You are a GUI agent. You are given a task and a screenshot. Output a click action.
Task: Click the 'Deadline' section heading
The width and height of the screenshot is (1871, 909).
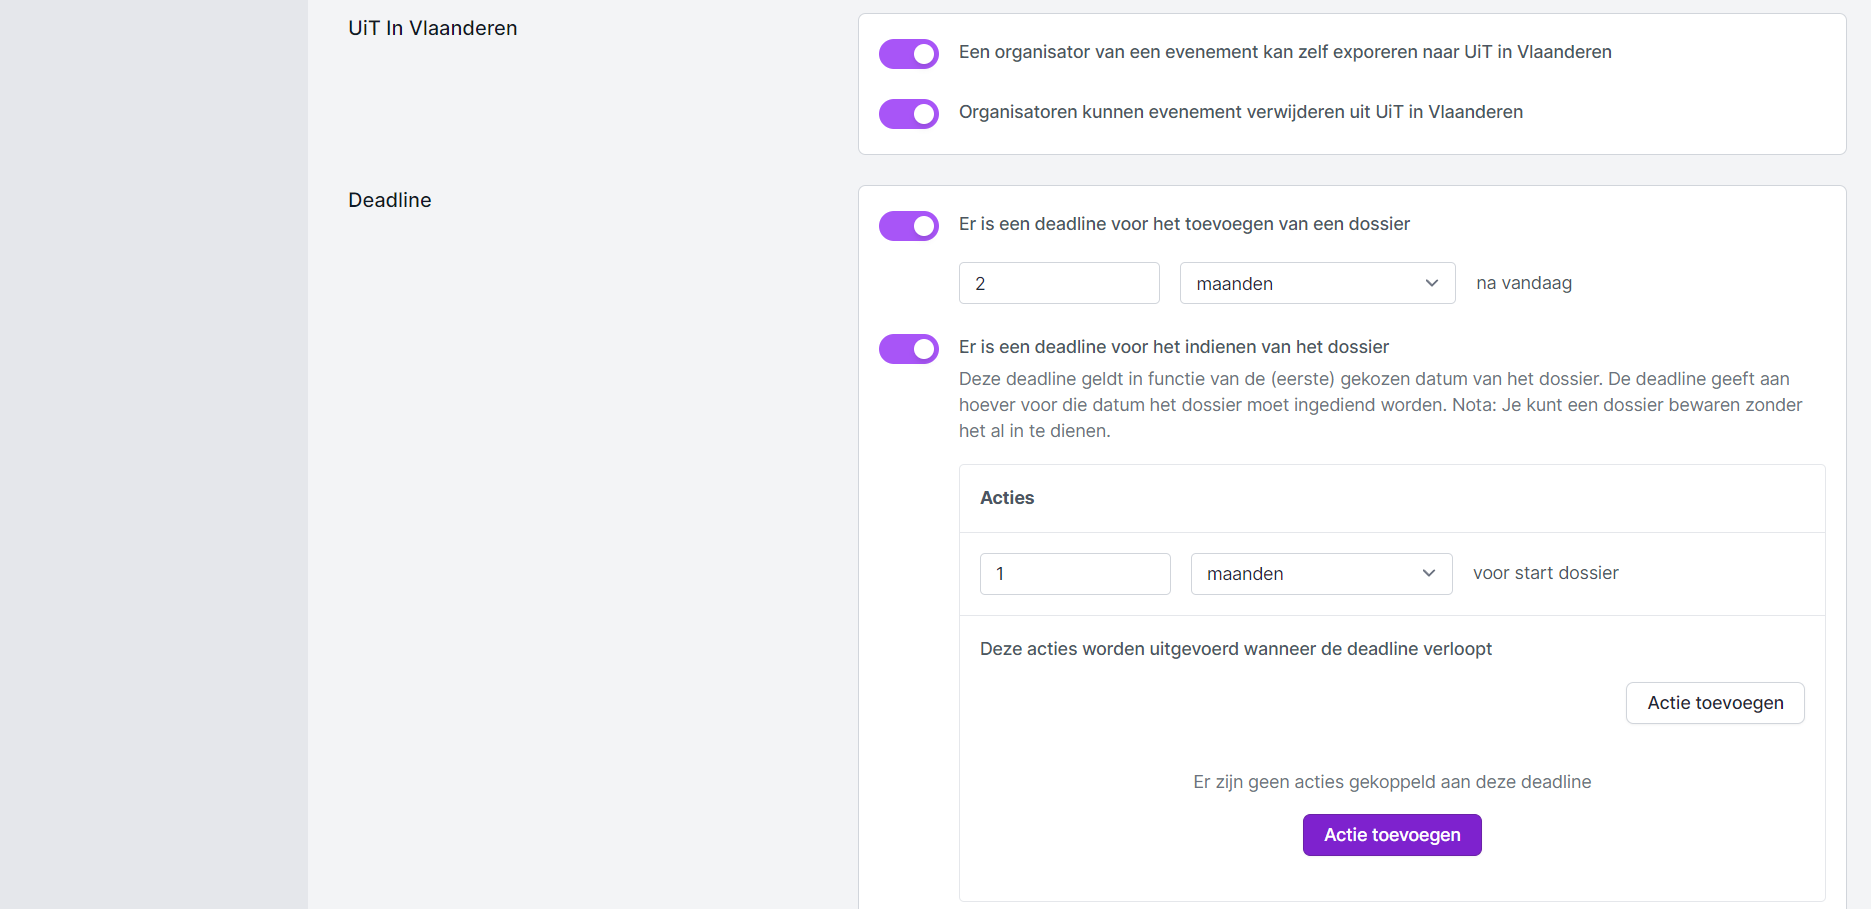[x=389, y=200]
